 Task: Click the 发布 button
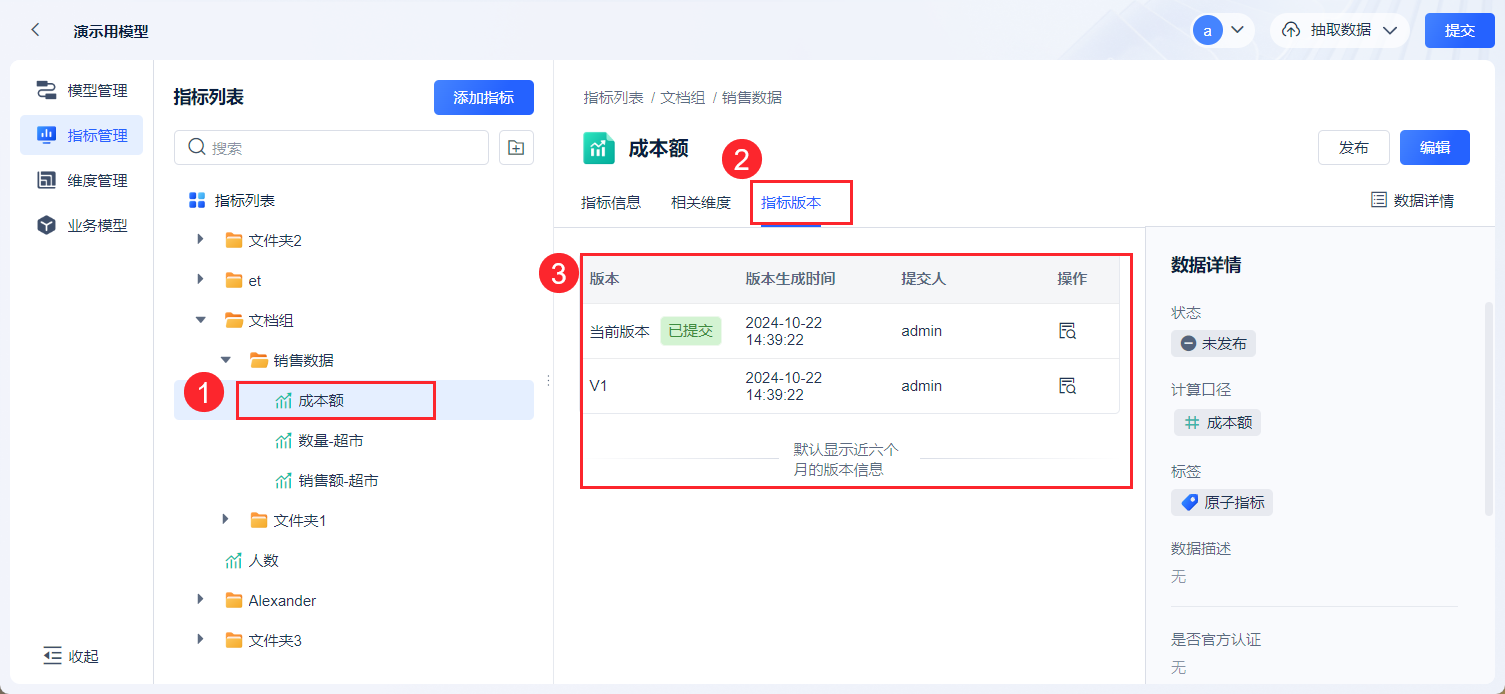pos(1354,148)
